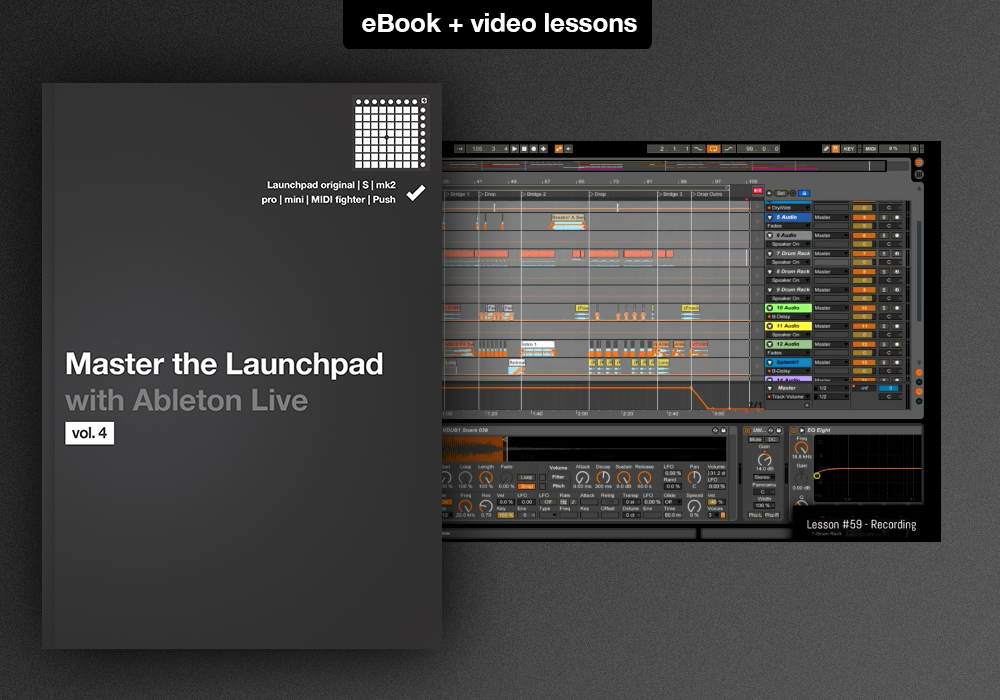Toggle the DC button in Utility
Screen dimensions: 1000x700
coord(772,439)
